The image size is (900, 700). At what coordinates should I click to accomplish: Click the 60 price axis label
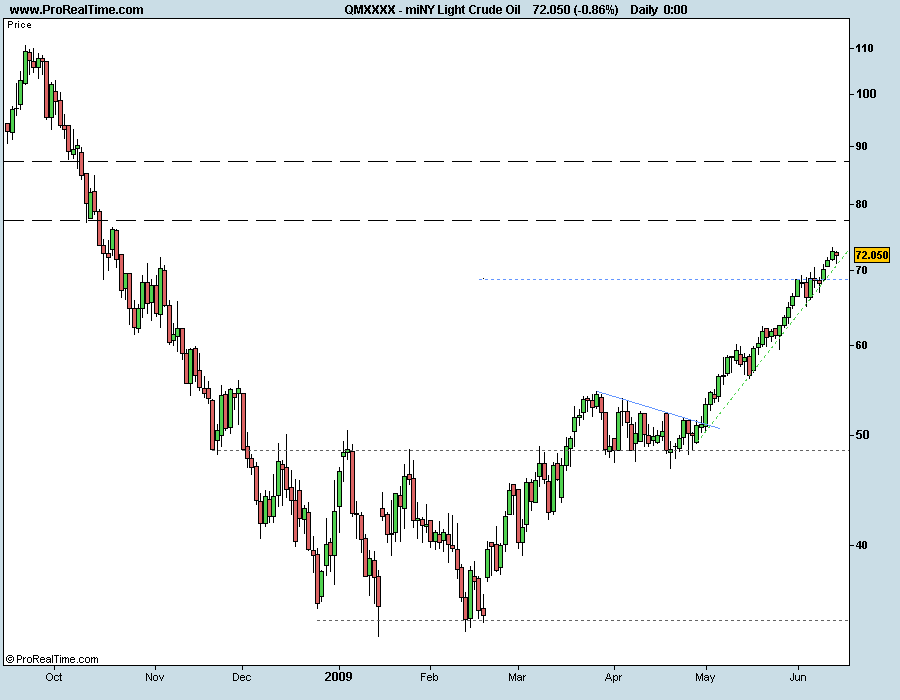(861, 345)
